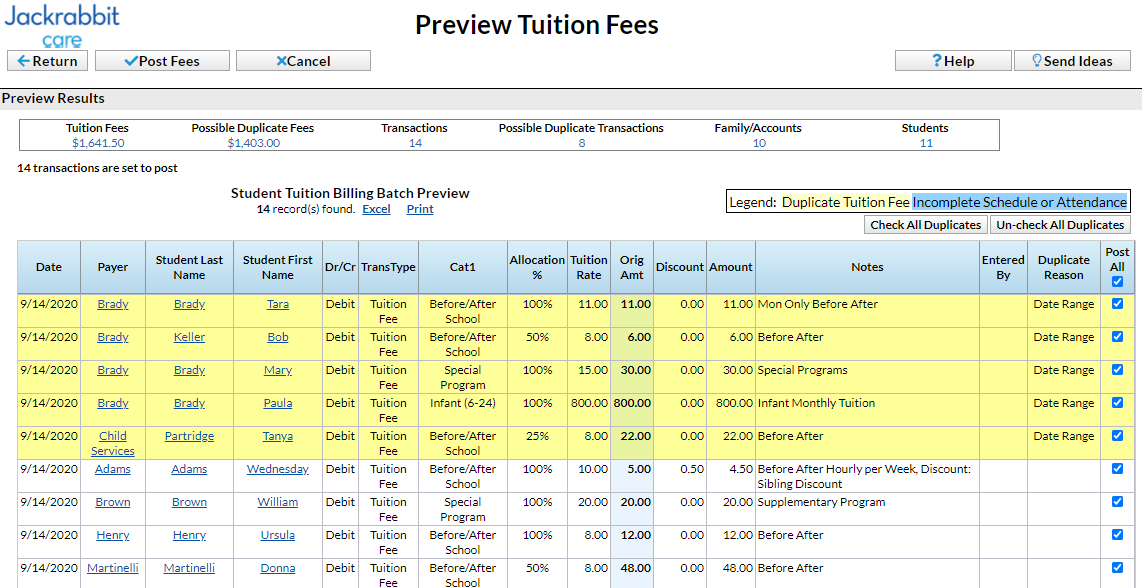Click the Tuition Rate column header
This screenshot has width=1142, height=588.
coord(588,267)
